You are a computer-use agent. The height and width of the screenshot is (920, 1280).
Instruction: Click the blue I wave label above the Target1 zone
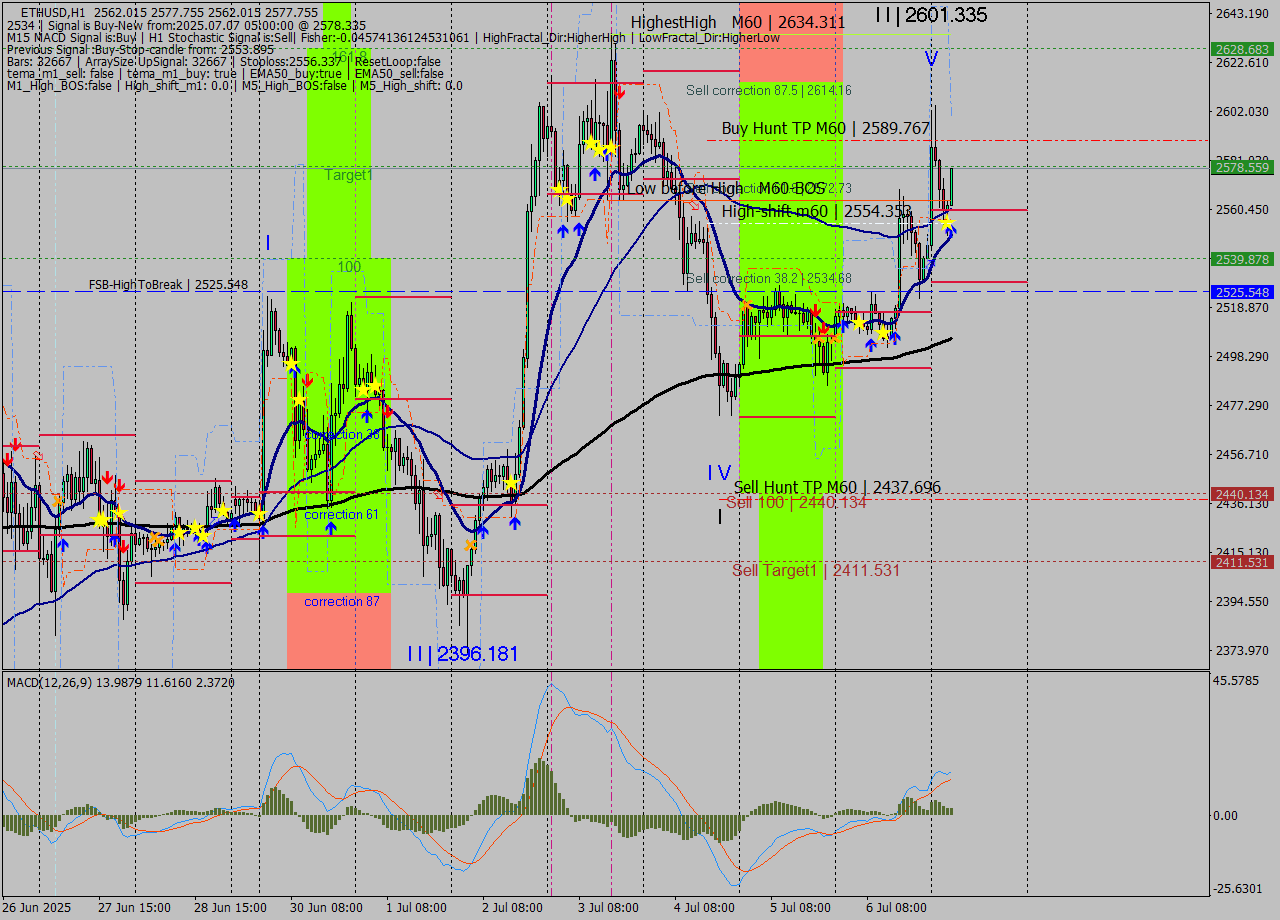pos(268,242)
